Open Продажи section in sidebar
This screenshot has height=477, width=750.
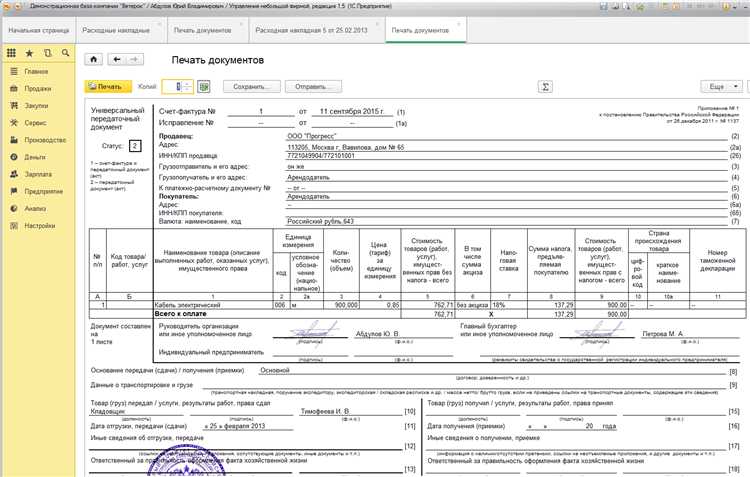tap(36, 90)
